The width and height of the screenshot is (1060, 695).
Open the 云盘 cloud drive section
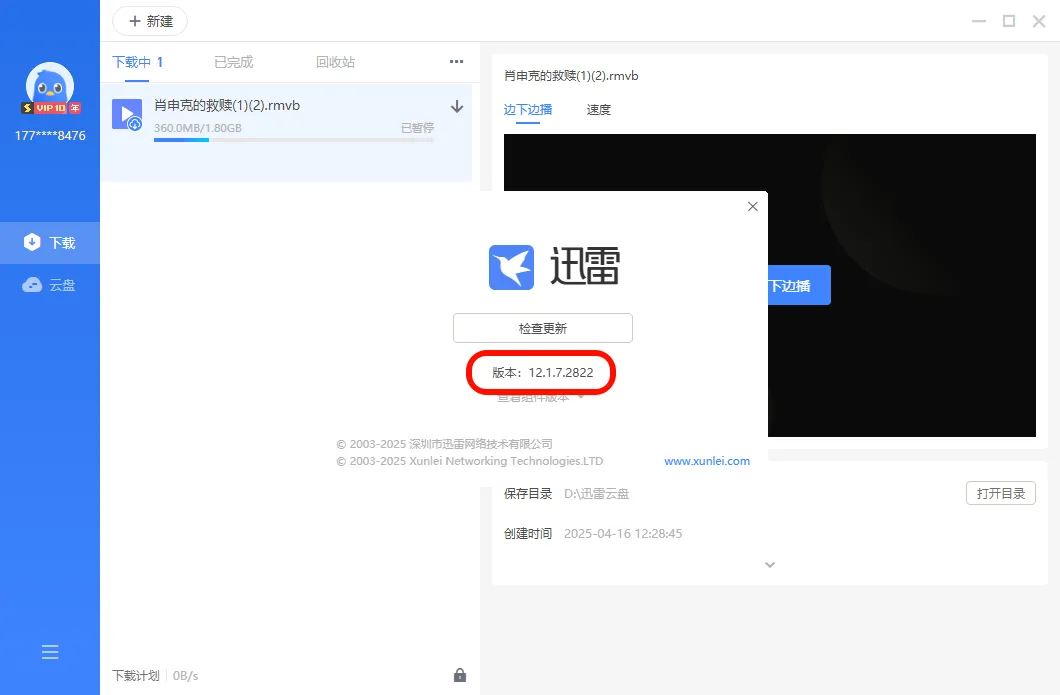50,285
